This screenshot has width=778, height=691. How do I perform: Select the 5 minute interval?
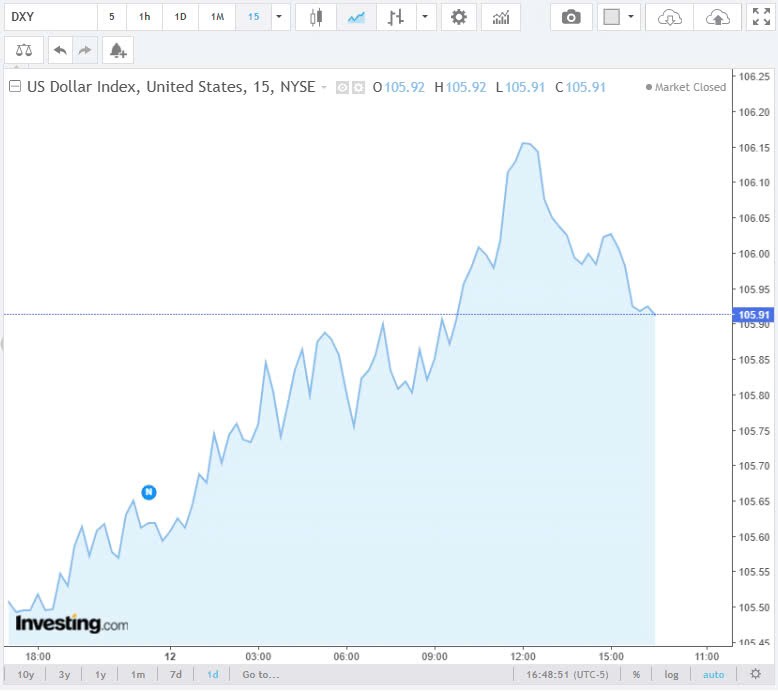pos(112,17)
